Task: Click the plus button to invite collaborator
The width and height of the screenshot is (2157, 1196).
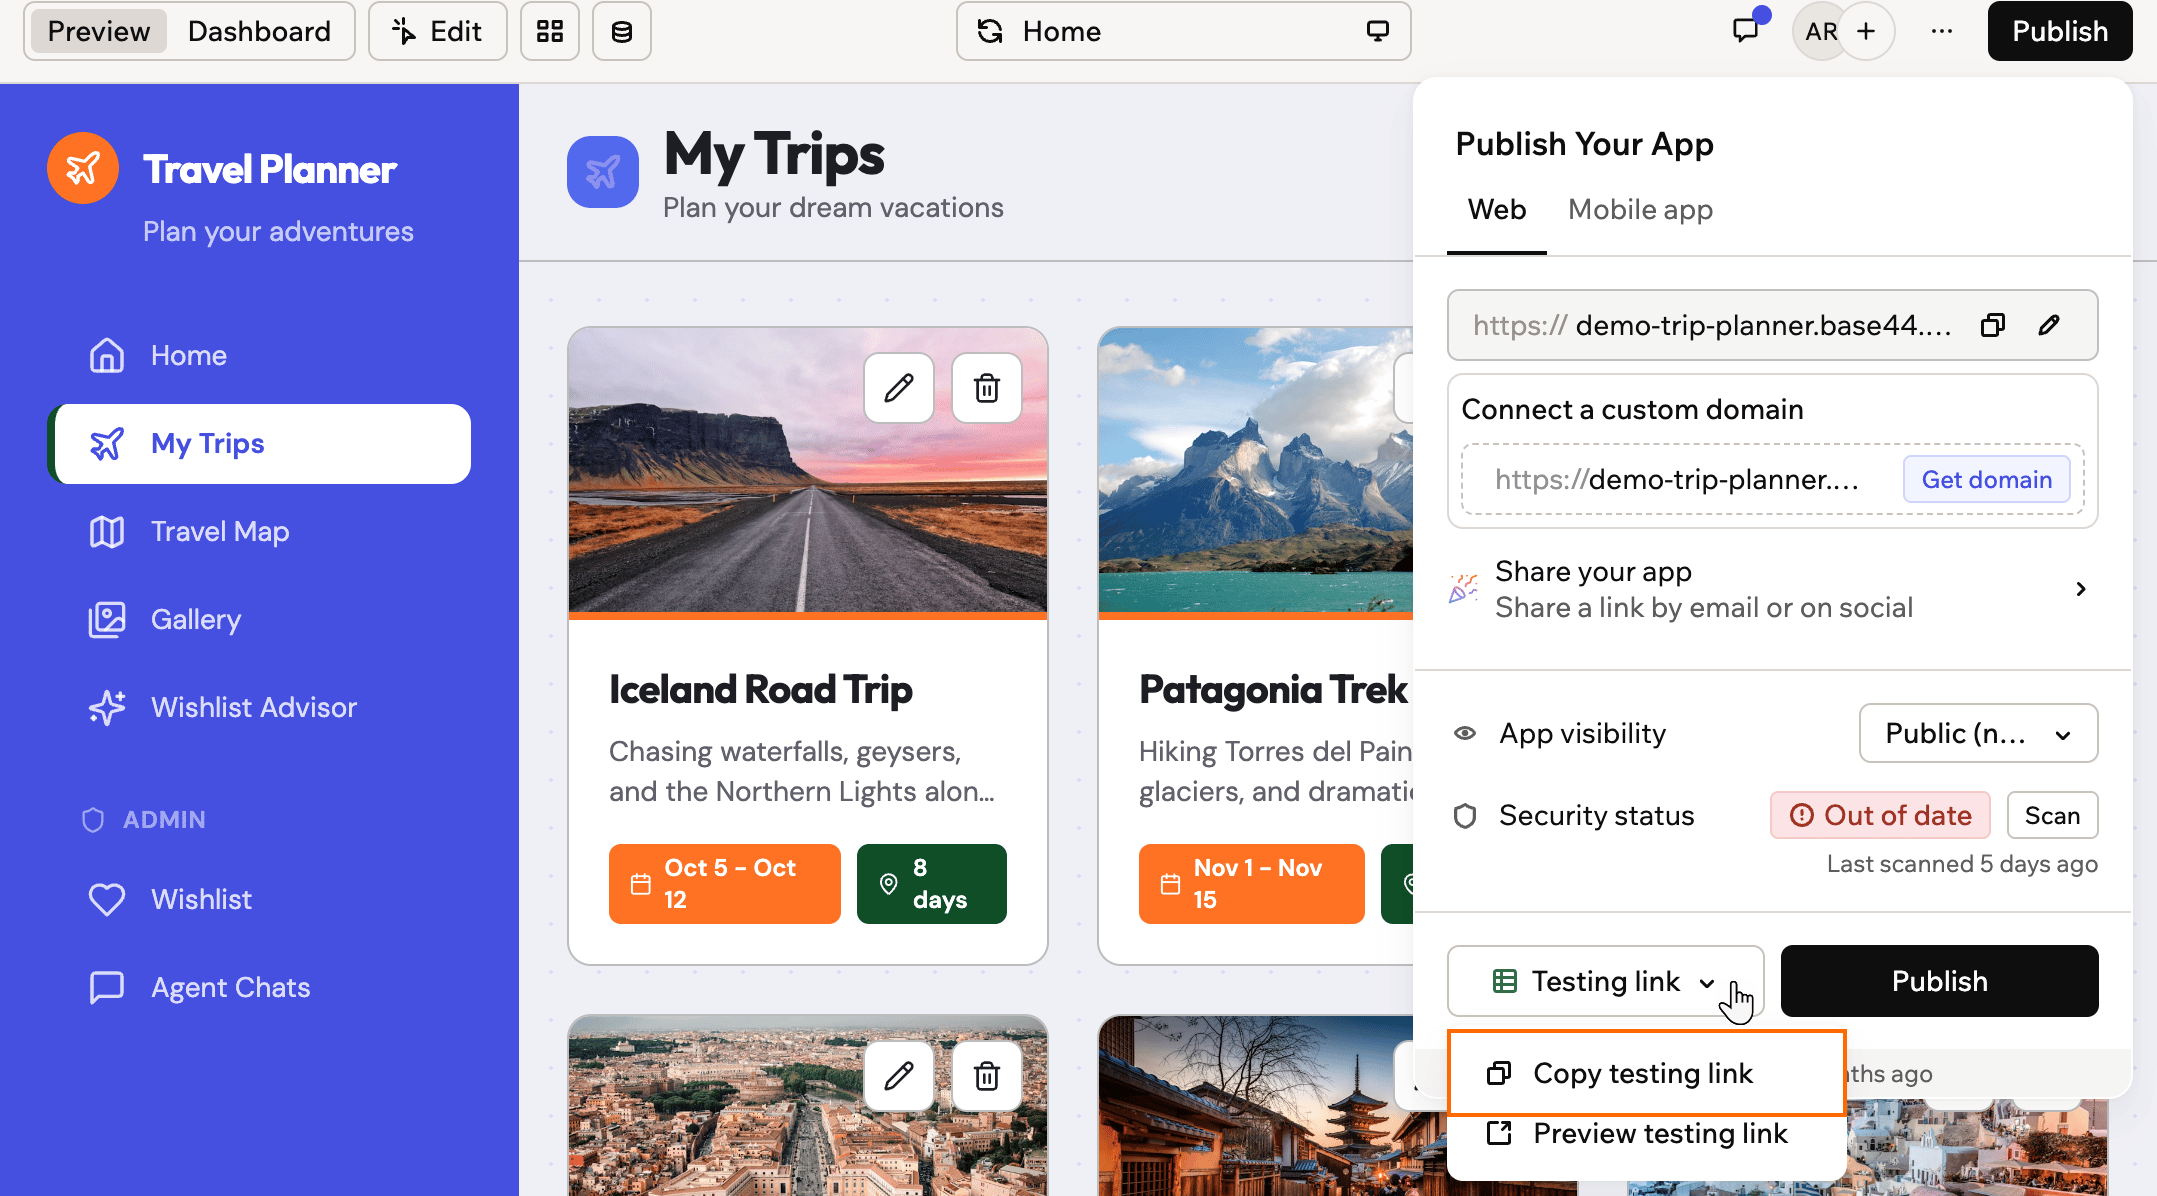Action: (x=1866, y=31)
